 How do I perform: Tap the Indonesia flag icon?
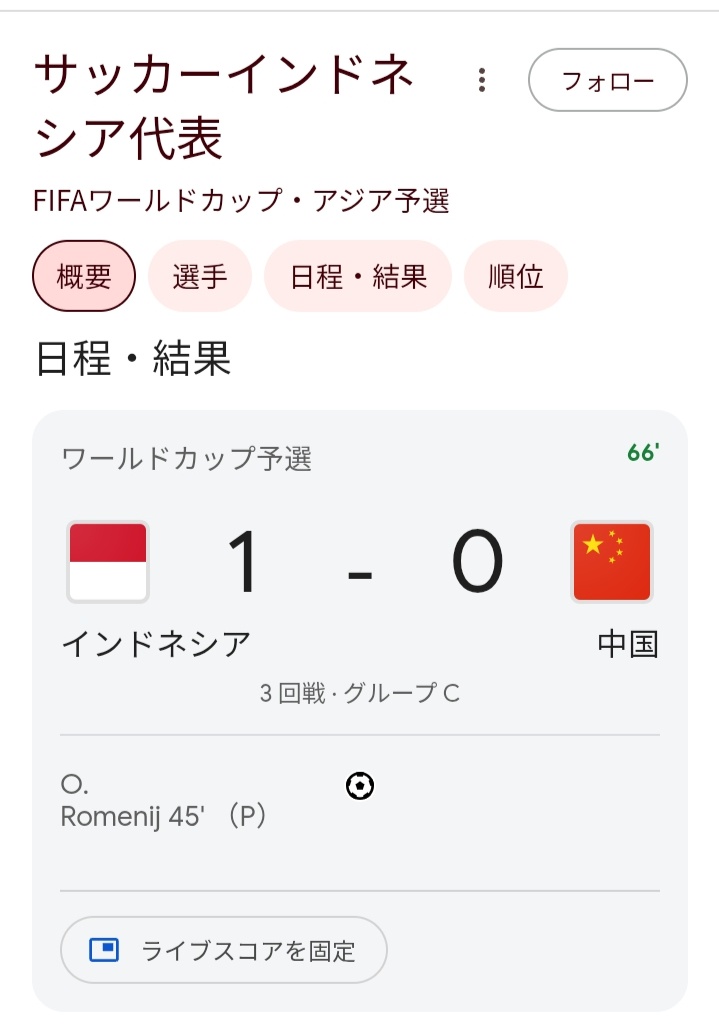(x=108, y=561)
